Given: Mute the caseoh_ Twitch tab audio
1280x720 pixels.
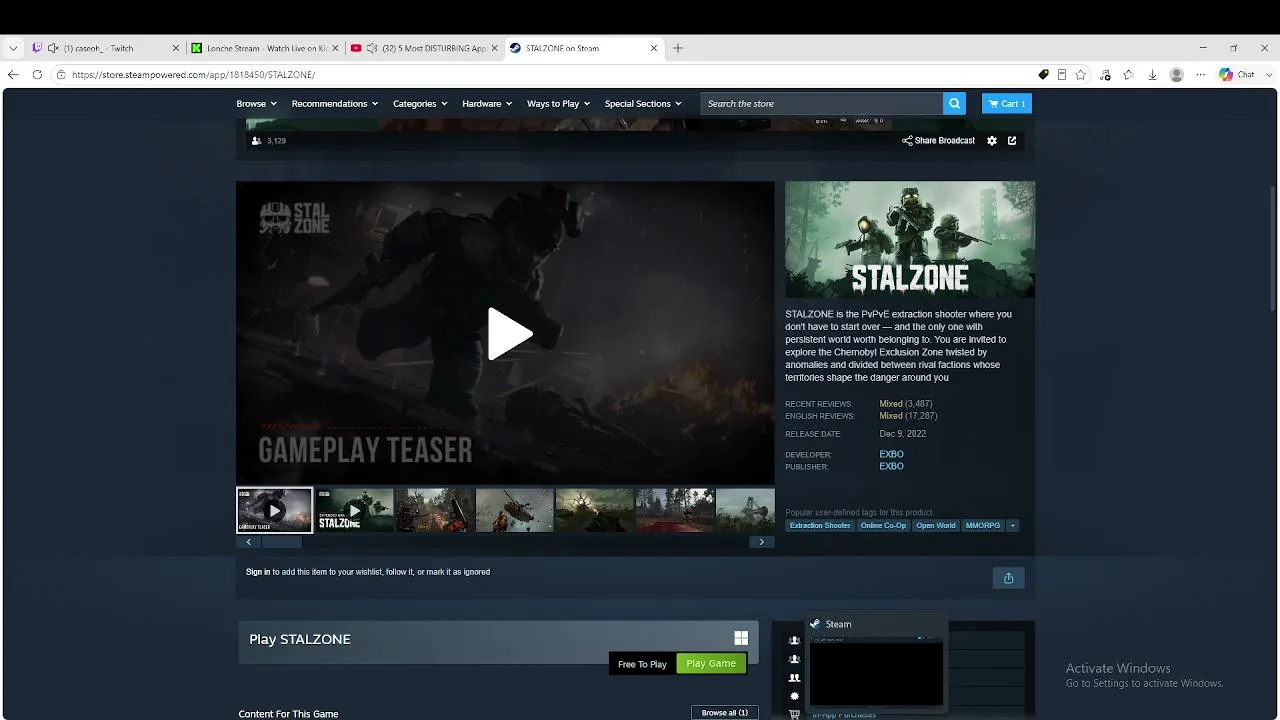Looking at the screenshot, I should [53, 48].
